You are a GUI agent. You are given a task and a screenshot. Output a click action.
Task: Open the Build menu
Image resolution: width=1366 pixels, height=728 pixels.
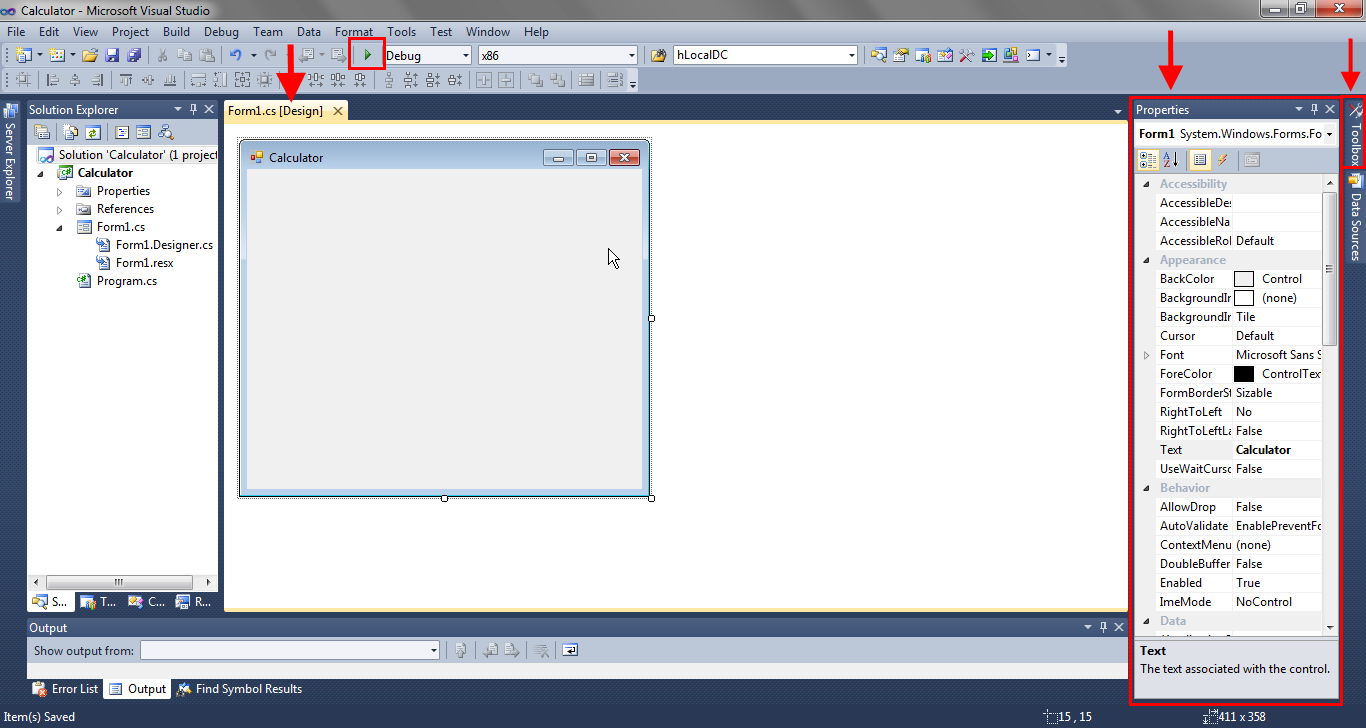[x=176, y=31]
